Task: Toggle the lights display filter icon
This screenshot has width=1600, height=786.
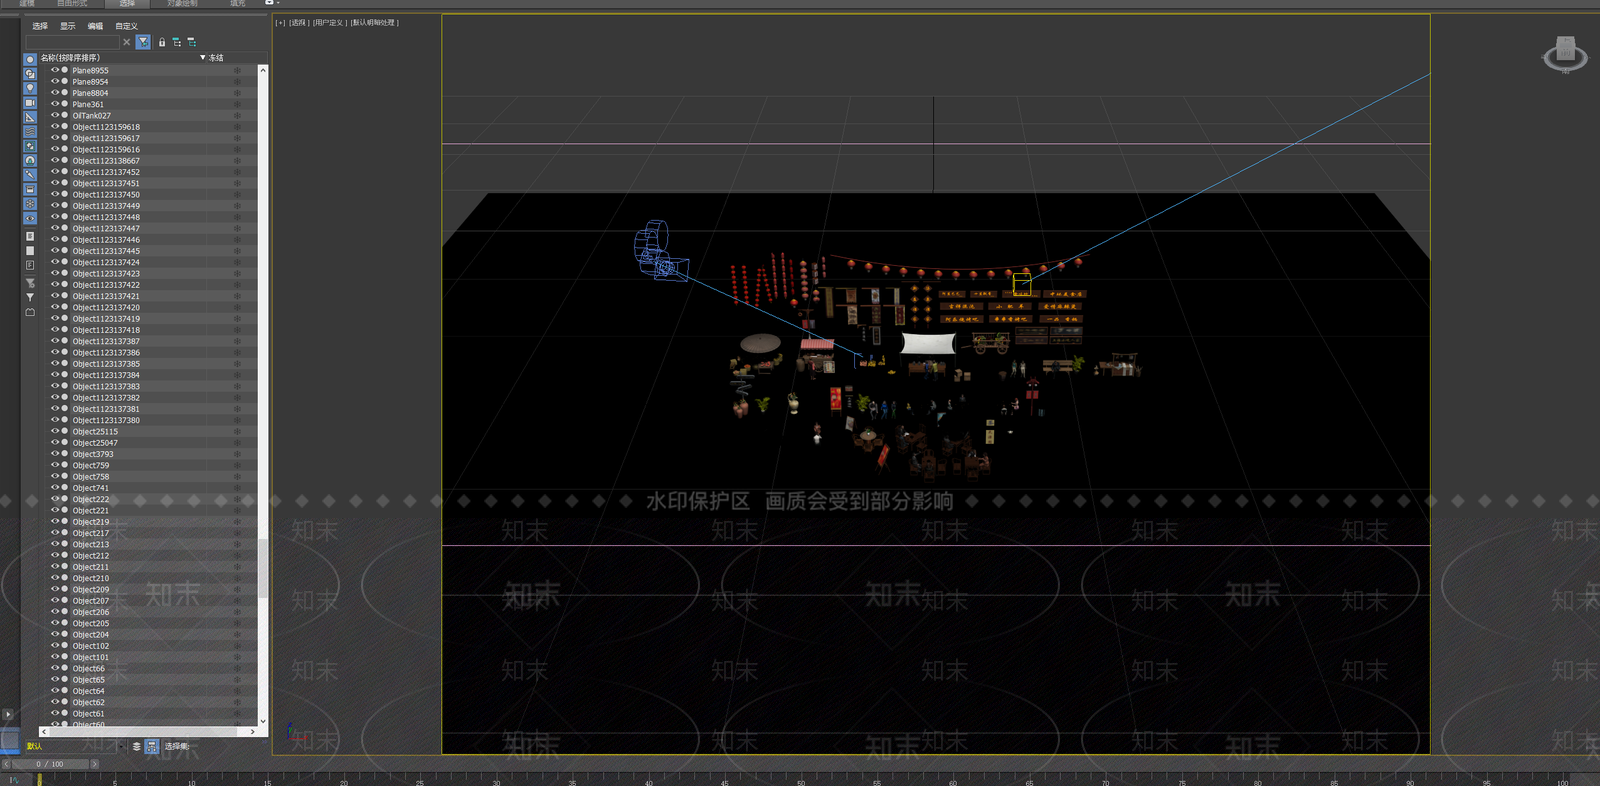Action: [30, 88]
